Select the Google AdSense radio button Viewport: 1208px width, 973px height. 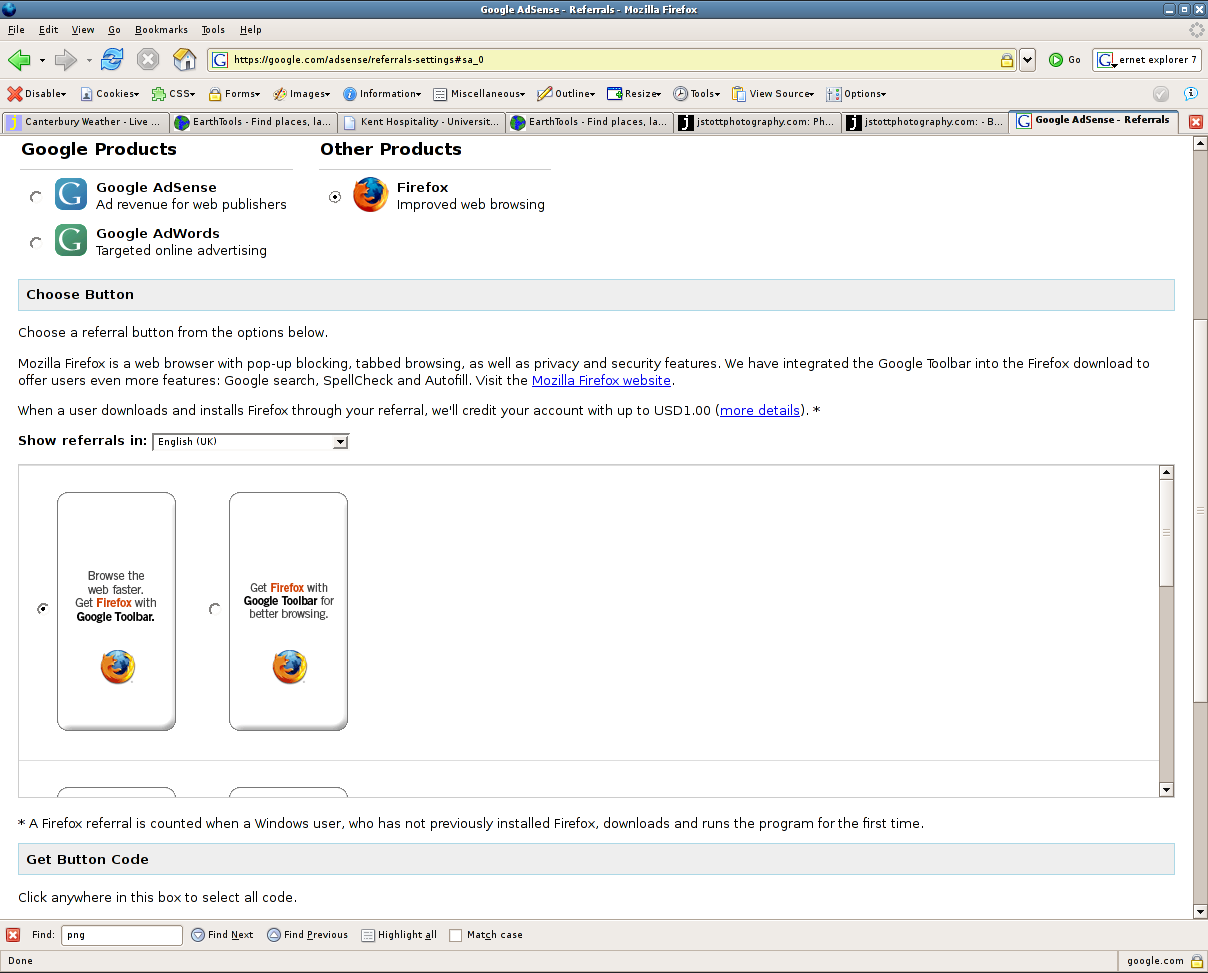(x=36, y=197)
